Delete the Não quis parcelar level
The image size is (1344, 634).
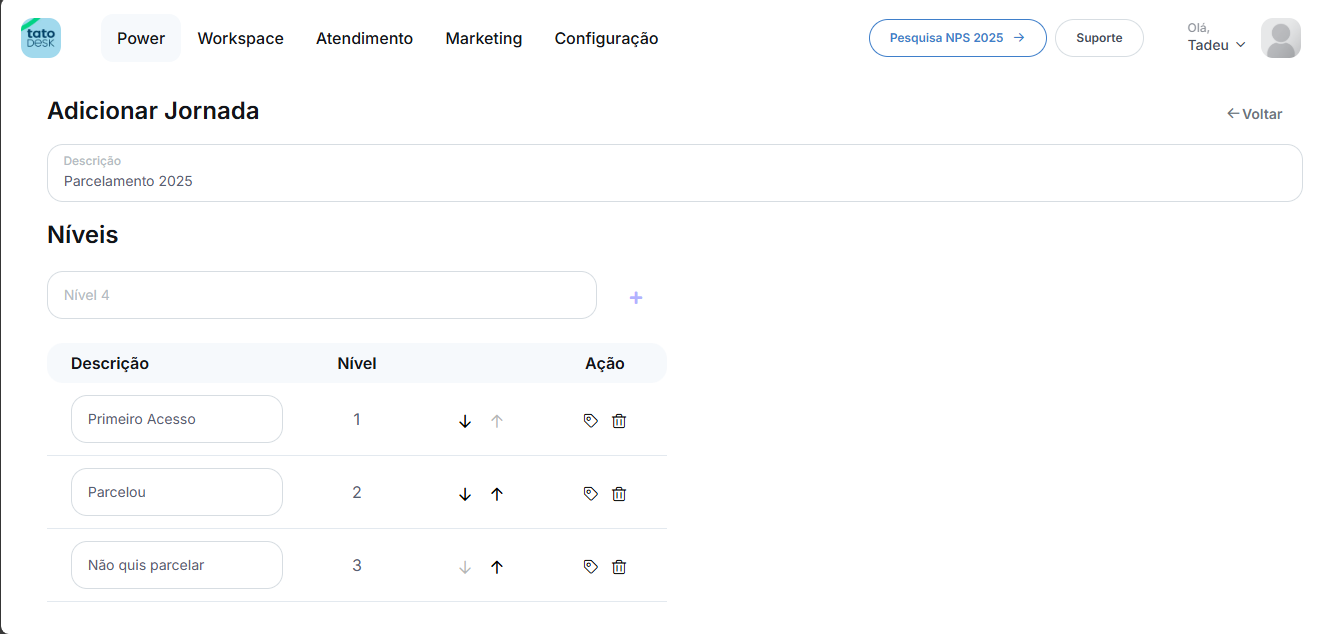click(x=619, y=567)
